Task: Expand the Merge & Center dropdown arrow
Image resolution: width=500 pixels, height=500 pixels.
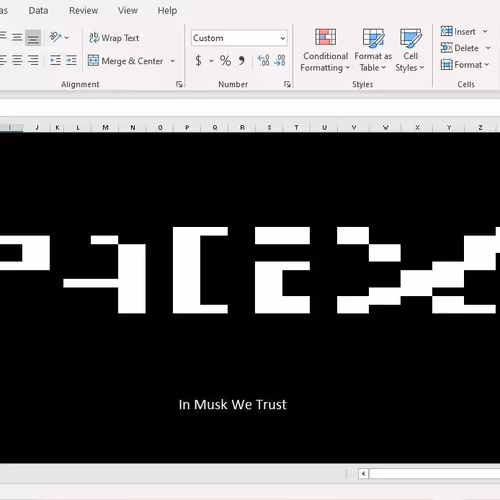Action: point(172,61)
